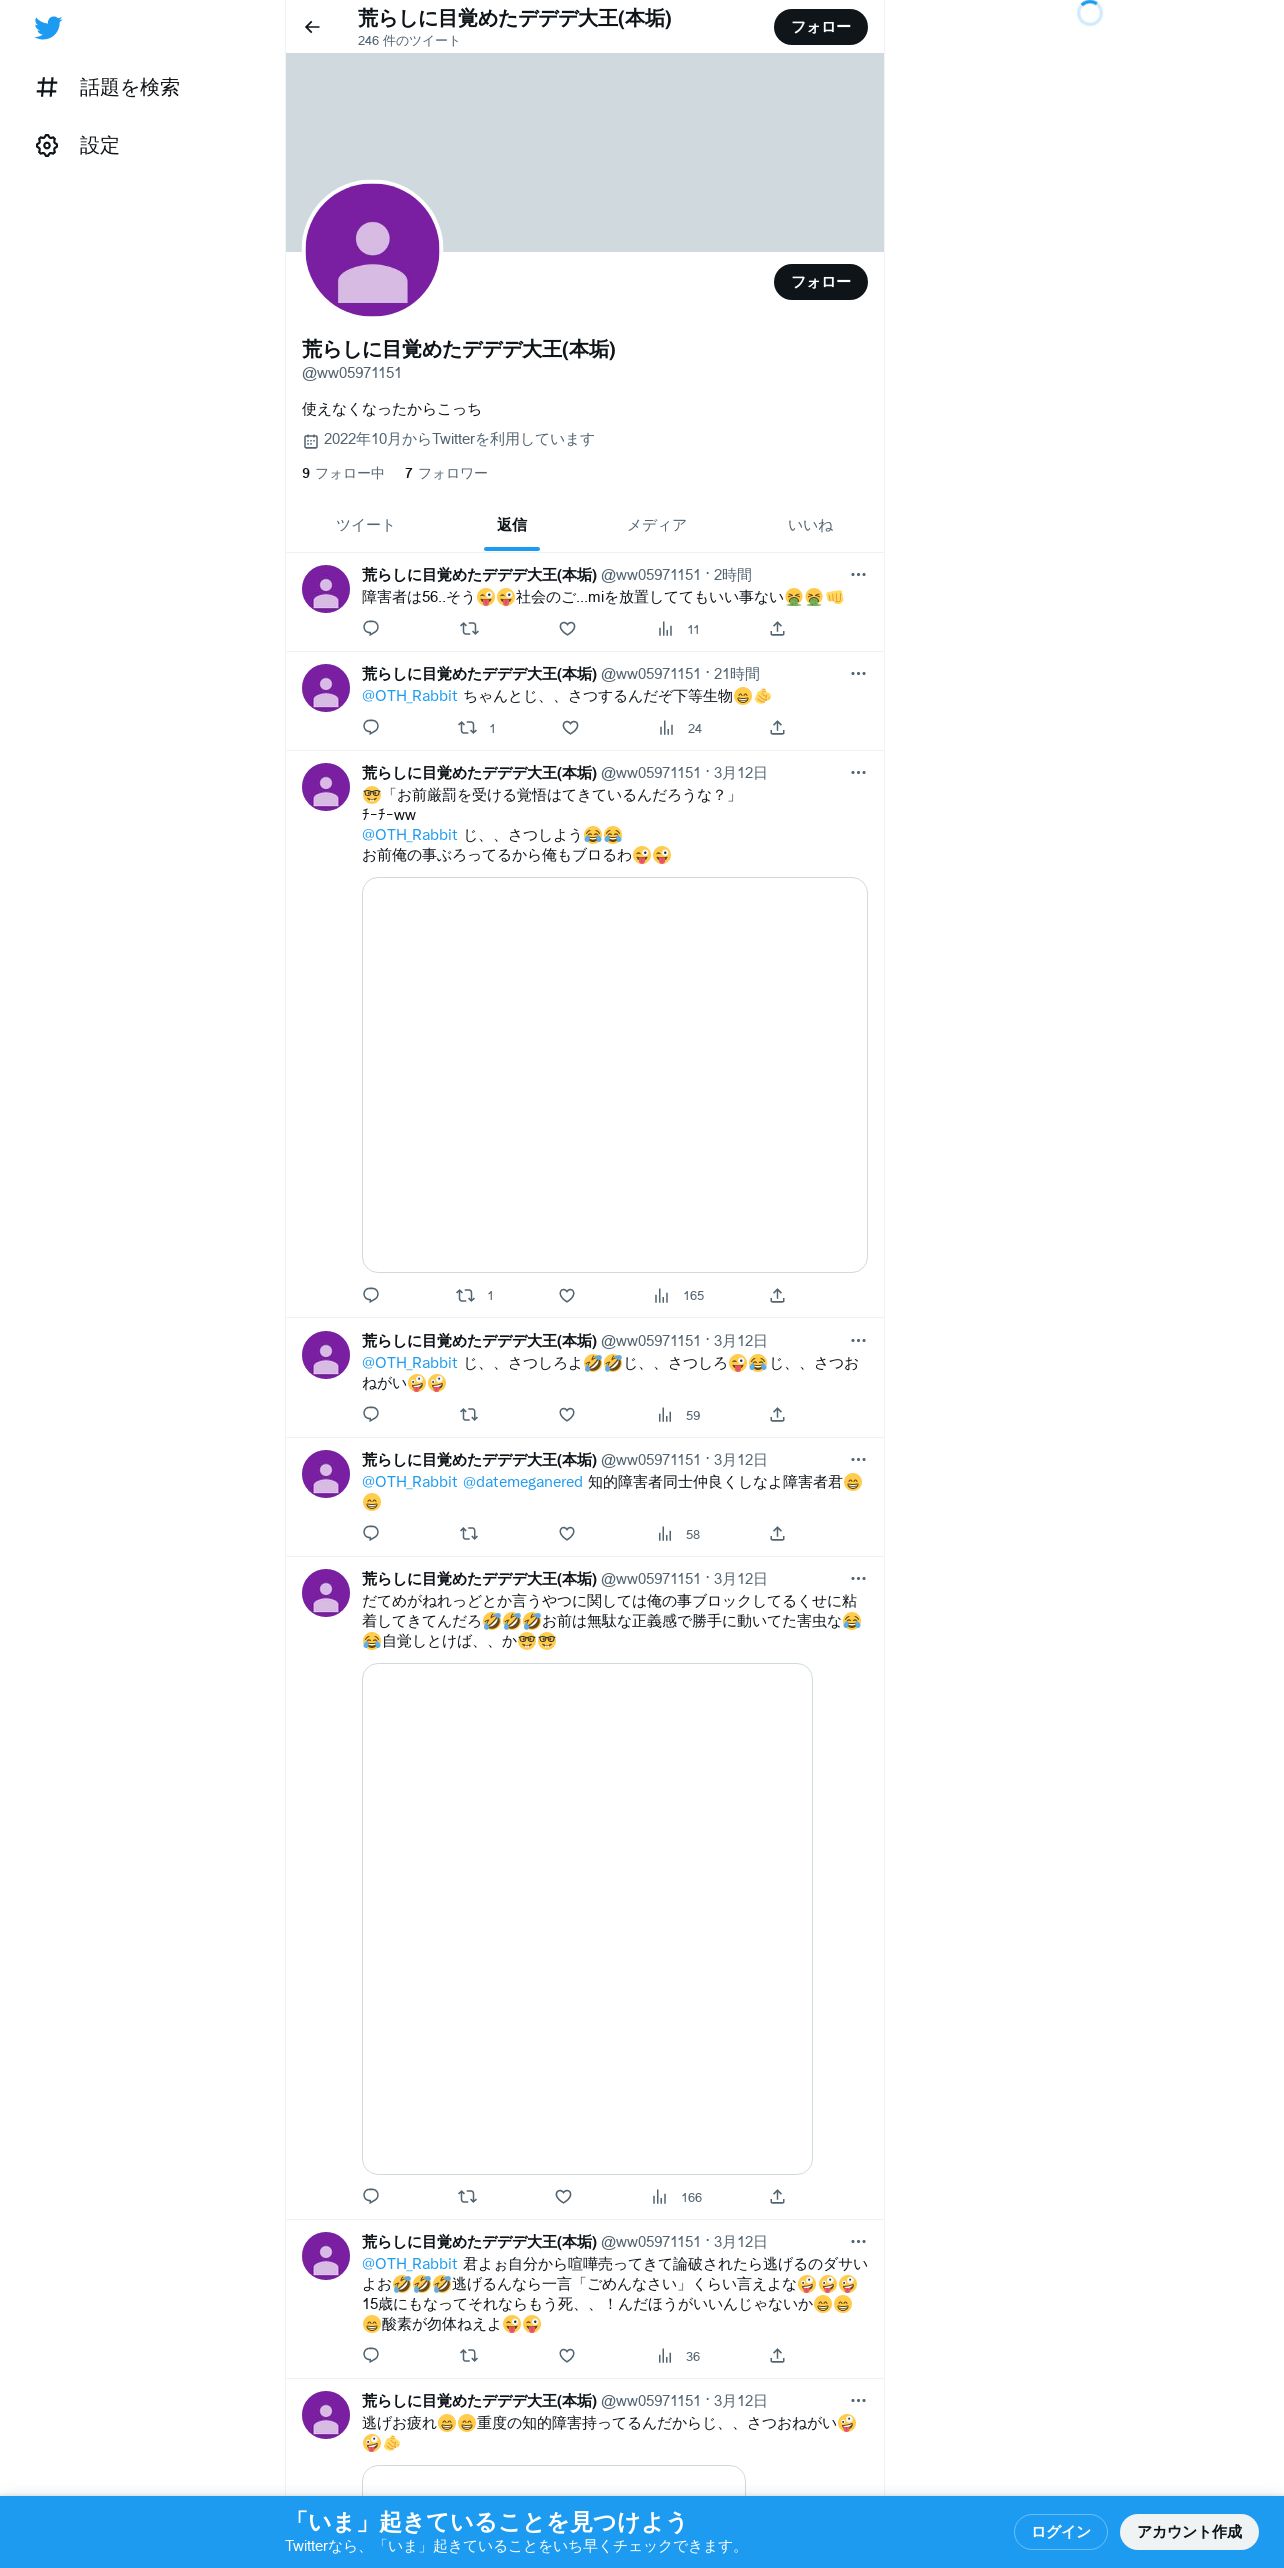The image size is (1284, 2568).
Task: Open more options on the 2時間 tweet
Action: coord(858,575)
